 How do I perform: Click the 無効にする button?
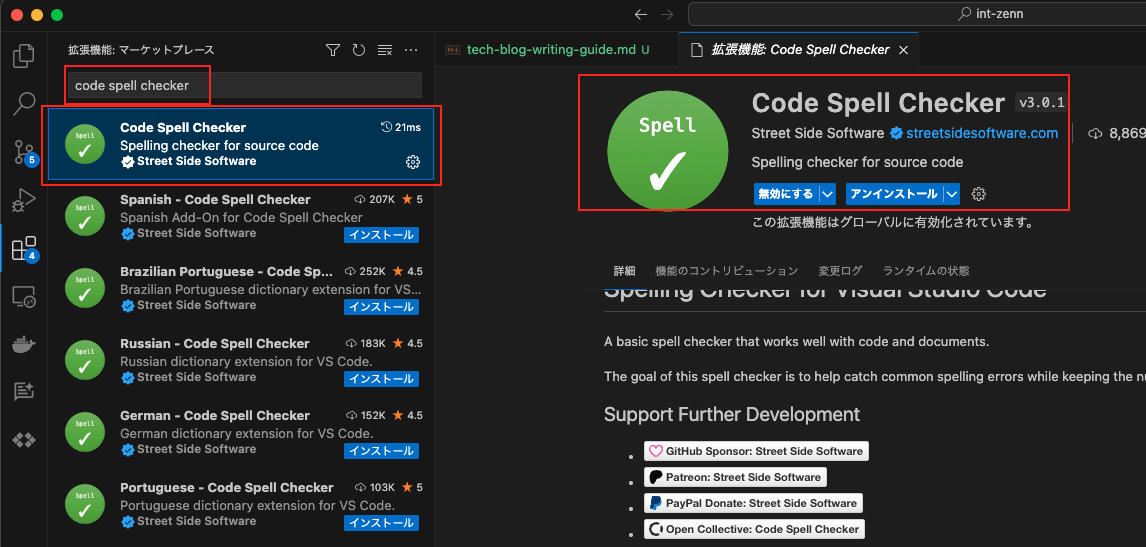(786, 194)
